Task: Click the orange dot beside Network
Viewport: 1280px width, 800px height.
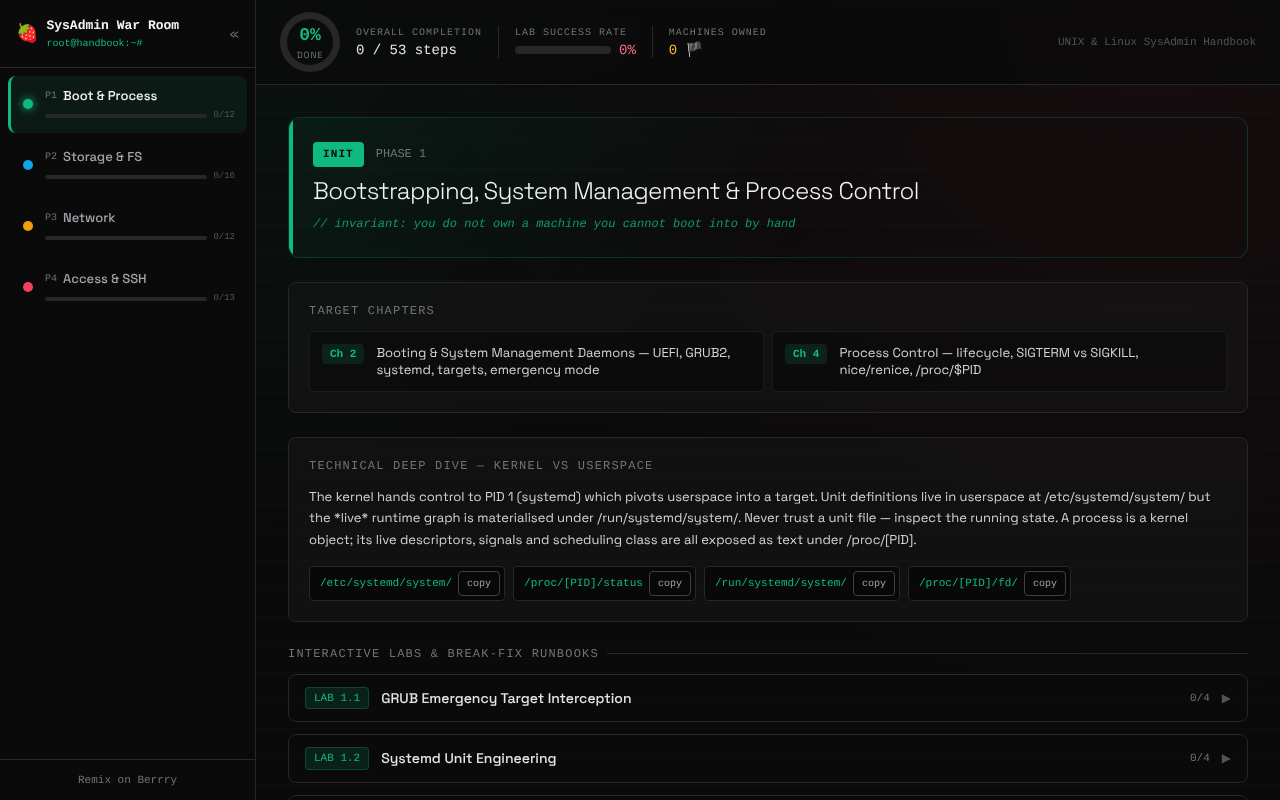Action: pos(28,226)
